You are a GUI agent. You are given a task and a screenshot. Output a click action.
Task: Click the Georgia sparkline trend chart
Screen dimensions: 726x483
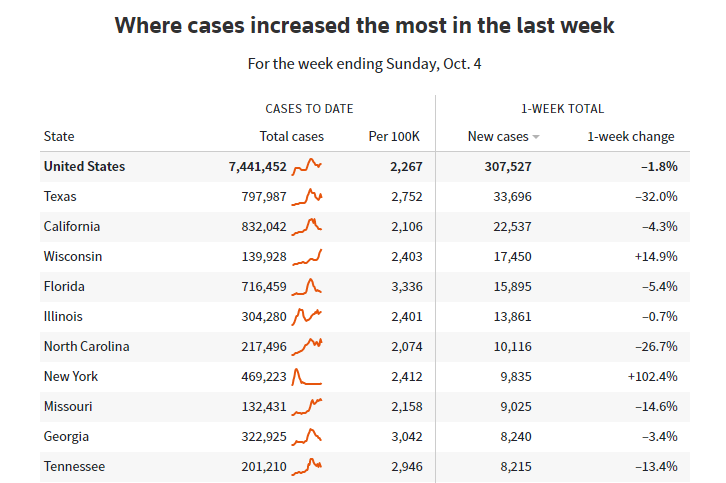tap(307, 436)
